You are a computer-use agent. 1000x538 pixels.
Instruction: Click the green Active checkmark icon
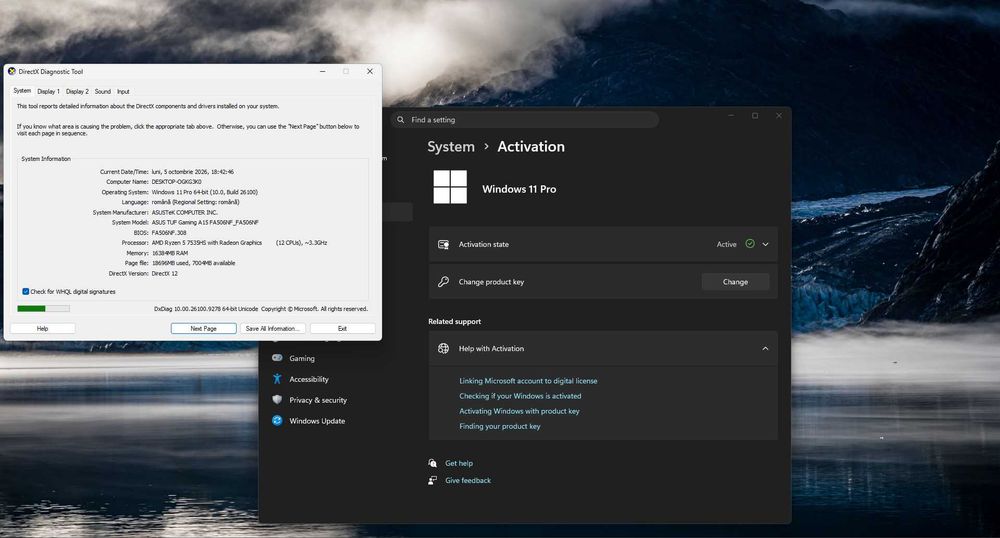(x=750, y=244)
